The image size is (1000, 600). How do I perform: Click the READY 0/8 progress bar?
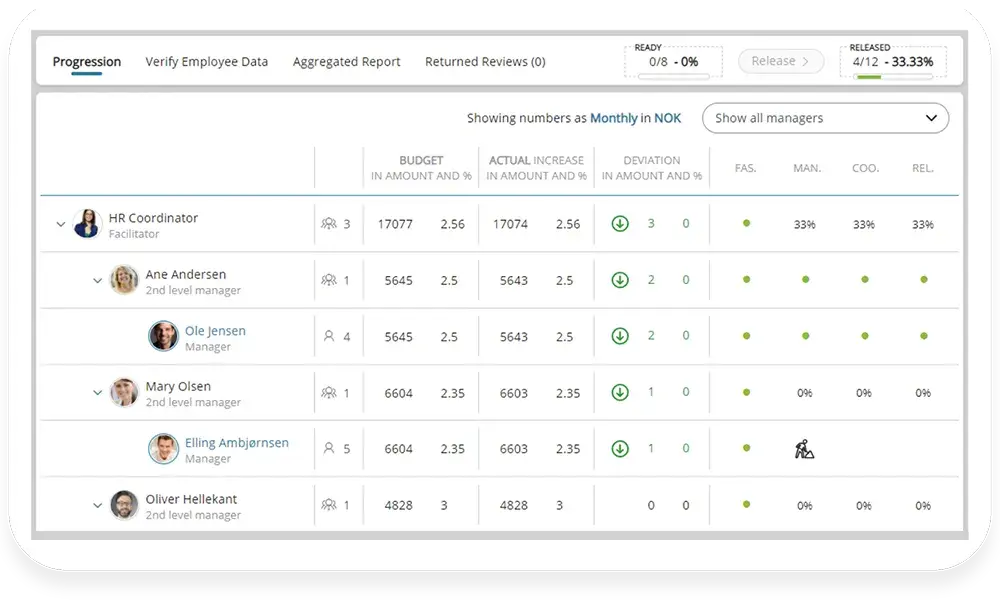pyautogui.click(x=673, y=77)
